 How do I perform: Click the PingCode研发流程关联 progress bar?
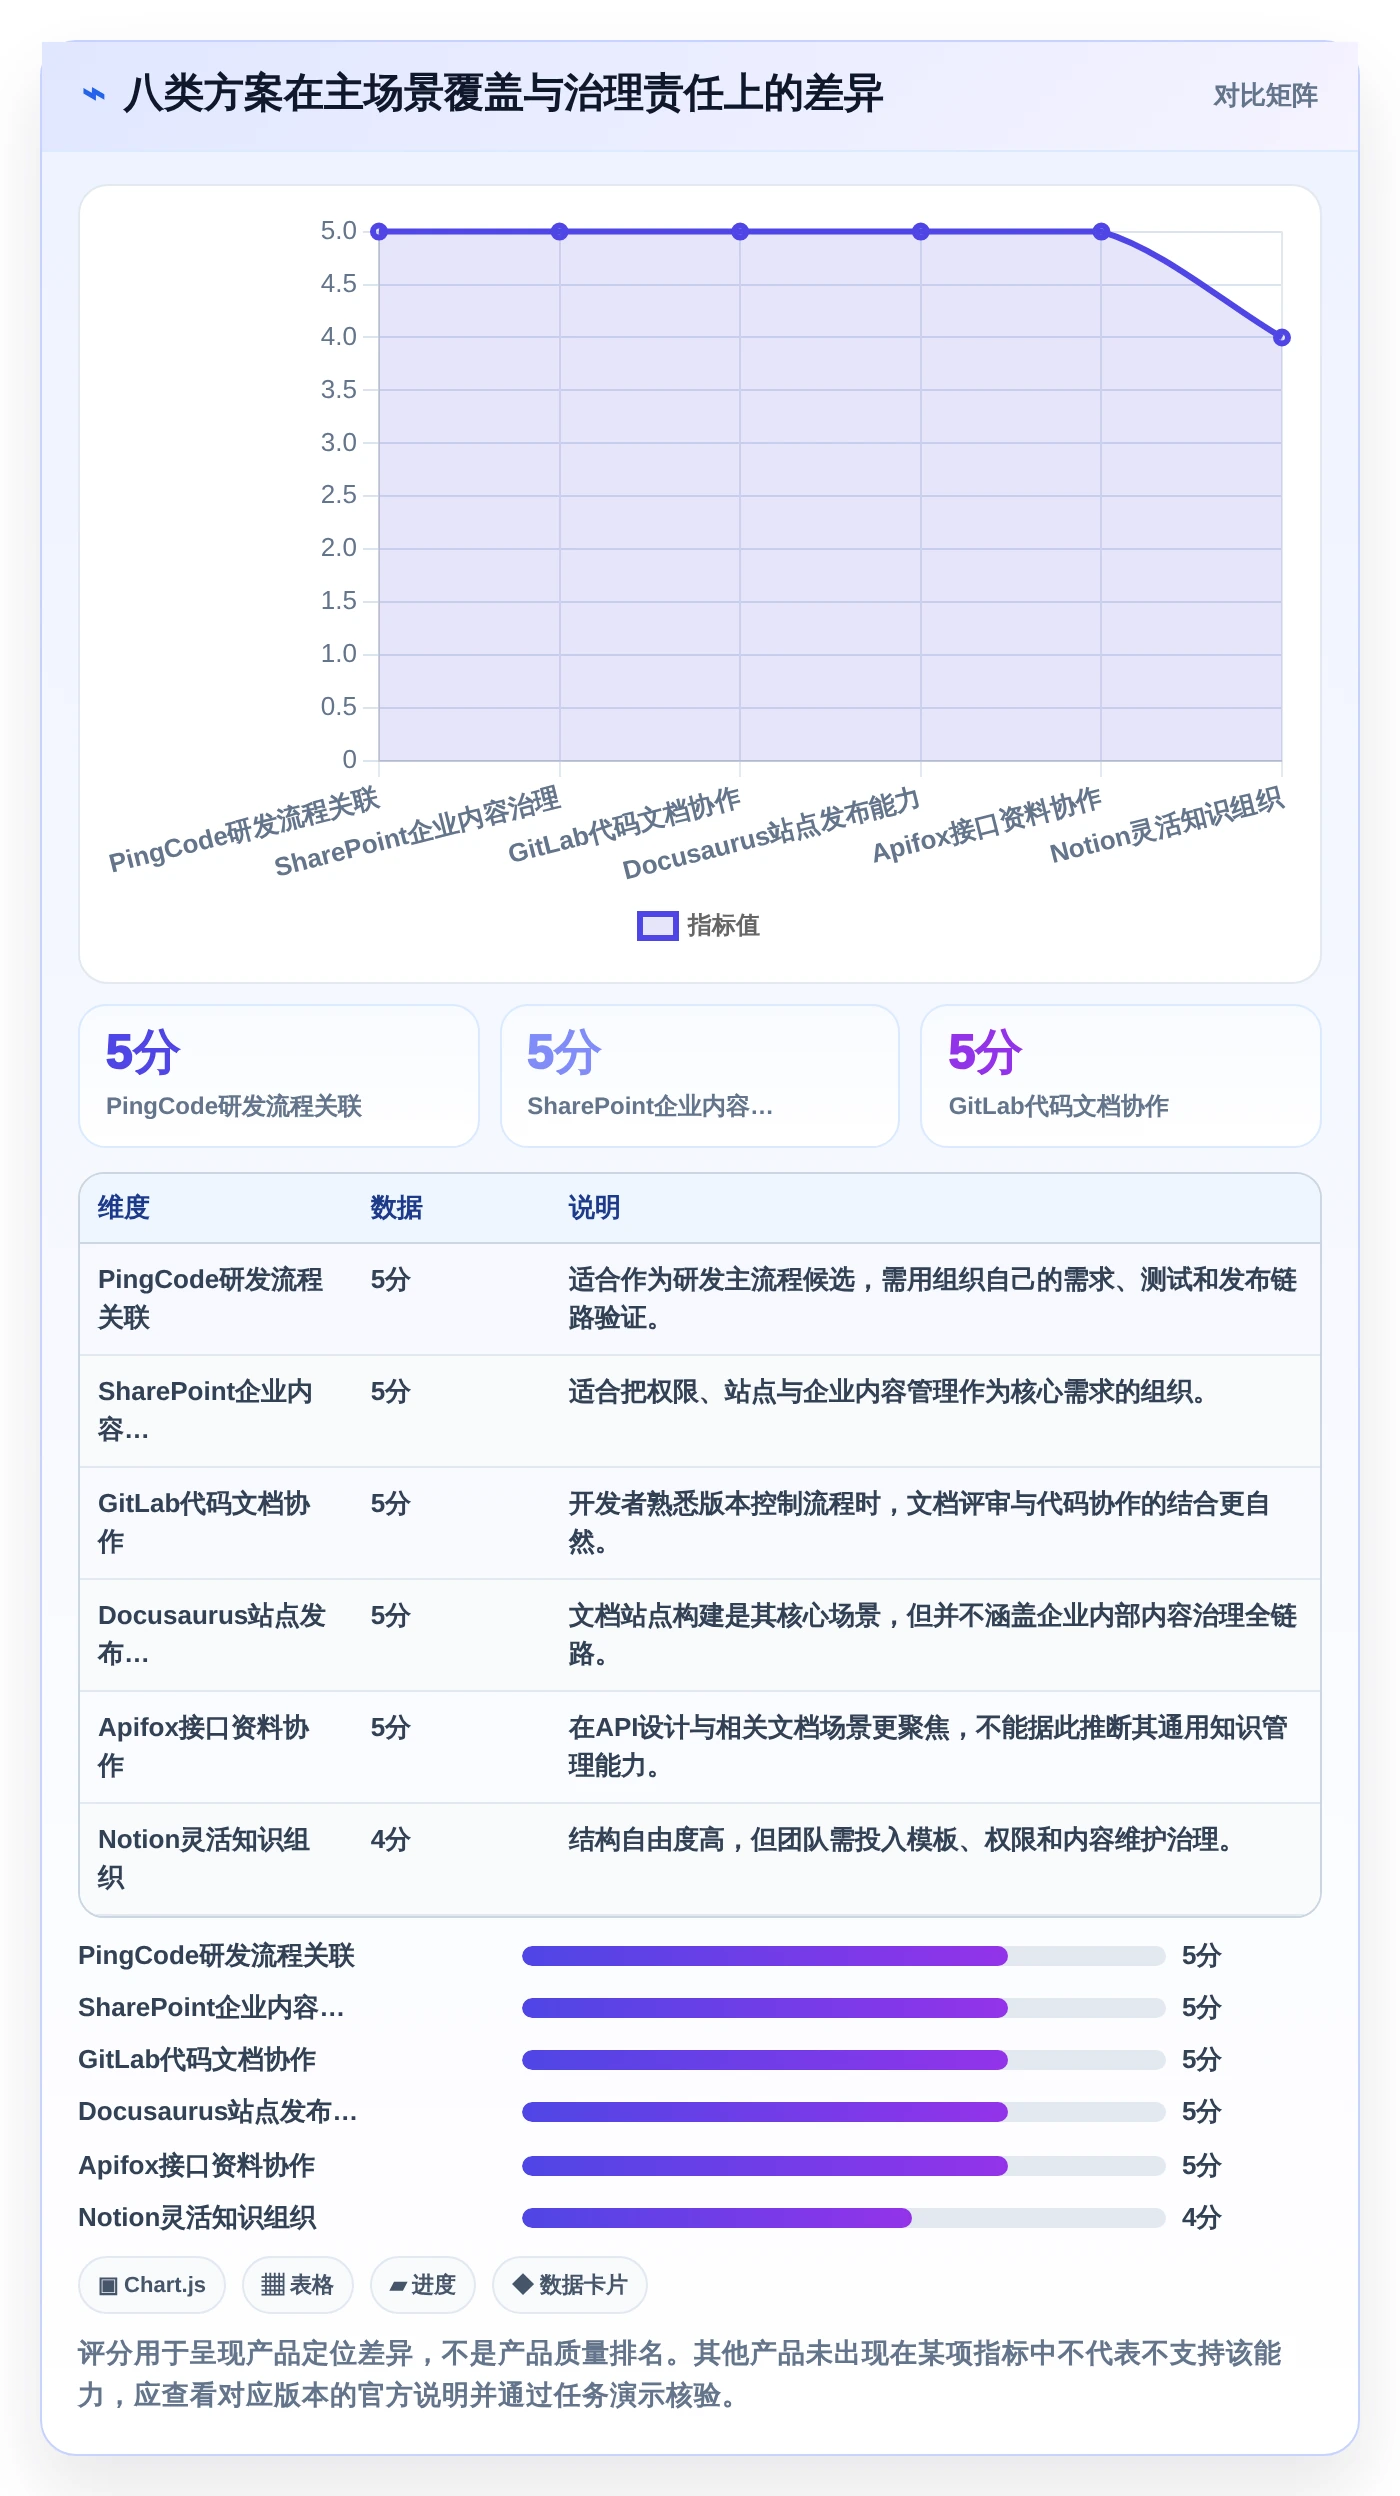(x=843, y=1956)
